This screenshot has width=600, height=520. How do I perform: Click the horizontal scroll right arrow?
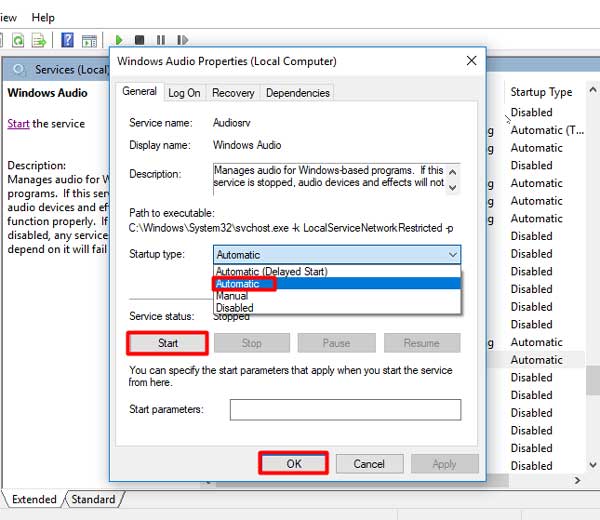[x=577, y=480]
